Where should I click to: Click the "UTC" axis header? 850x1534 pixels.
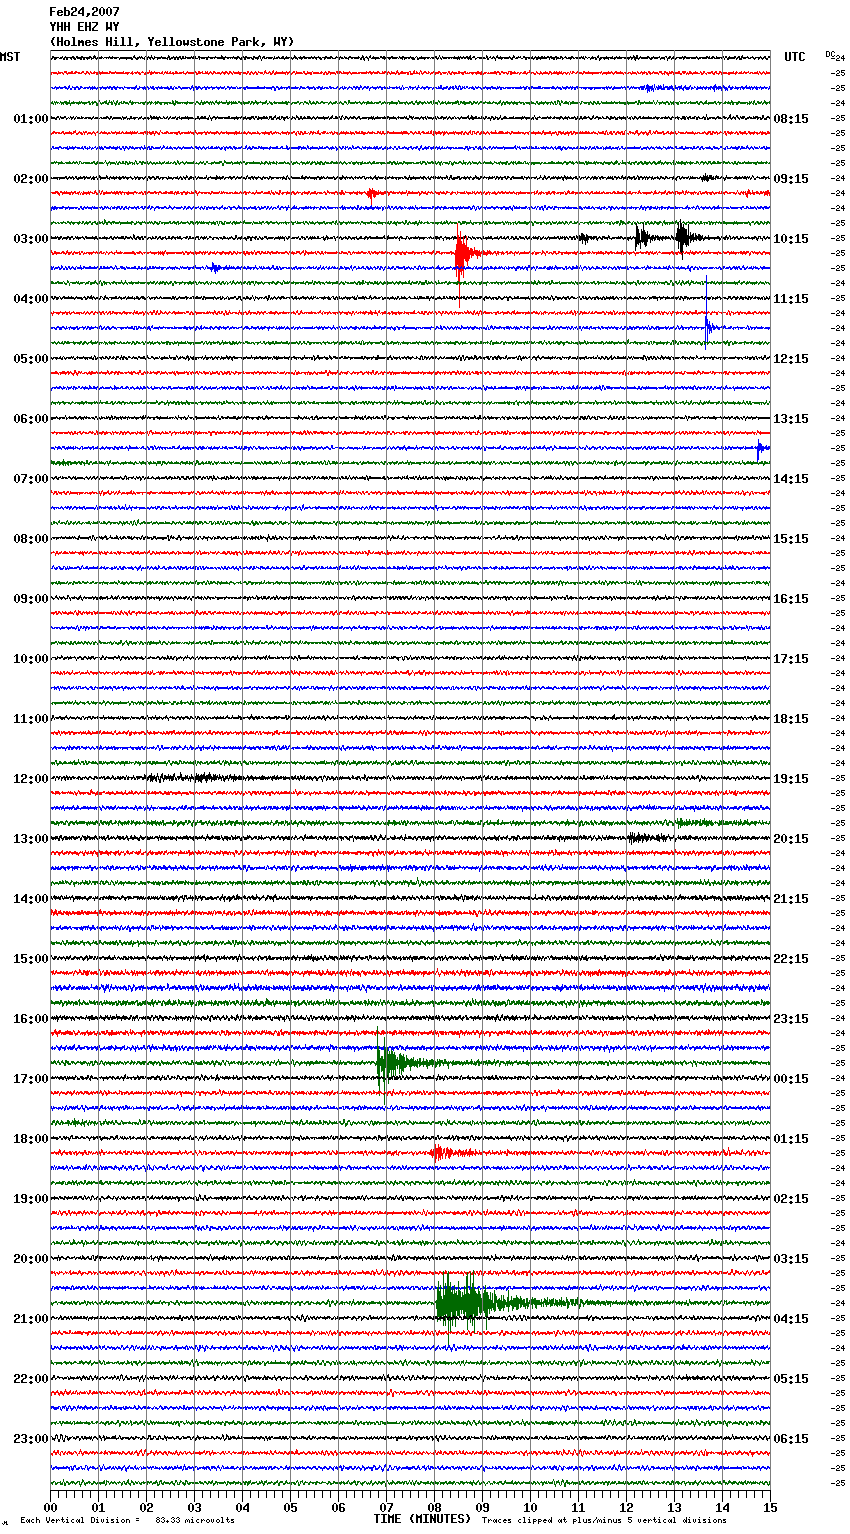click(x=795, y=57)
